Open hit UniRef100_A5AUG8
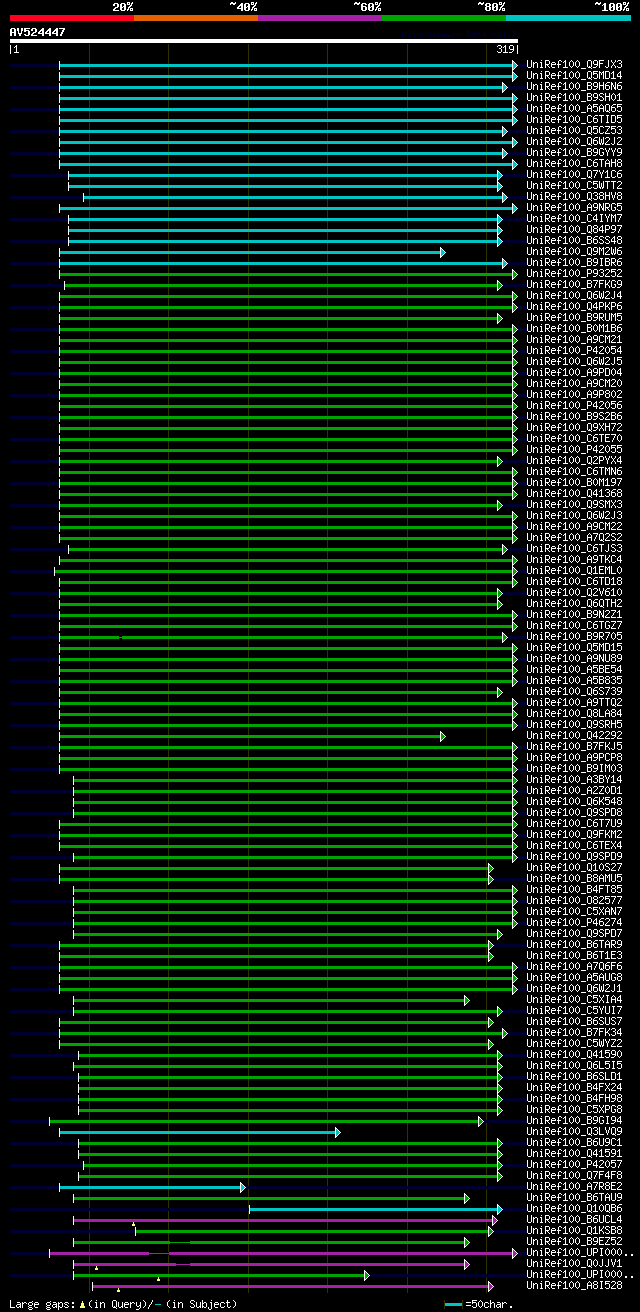This screenshot has width=640, height=1312. (575, 977)
